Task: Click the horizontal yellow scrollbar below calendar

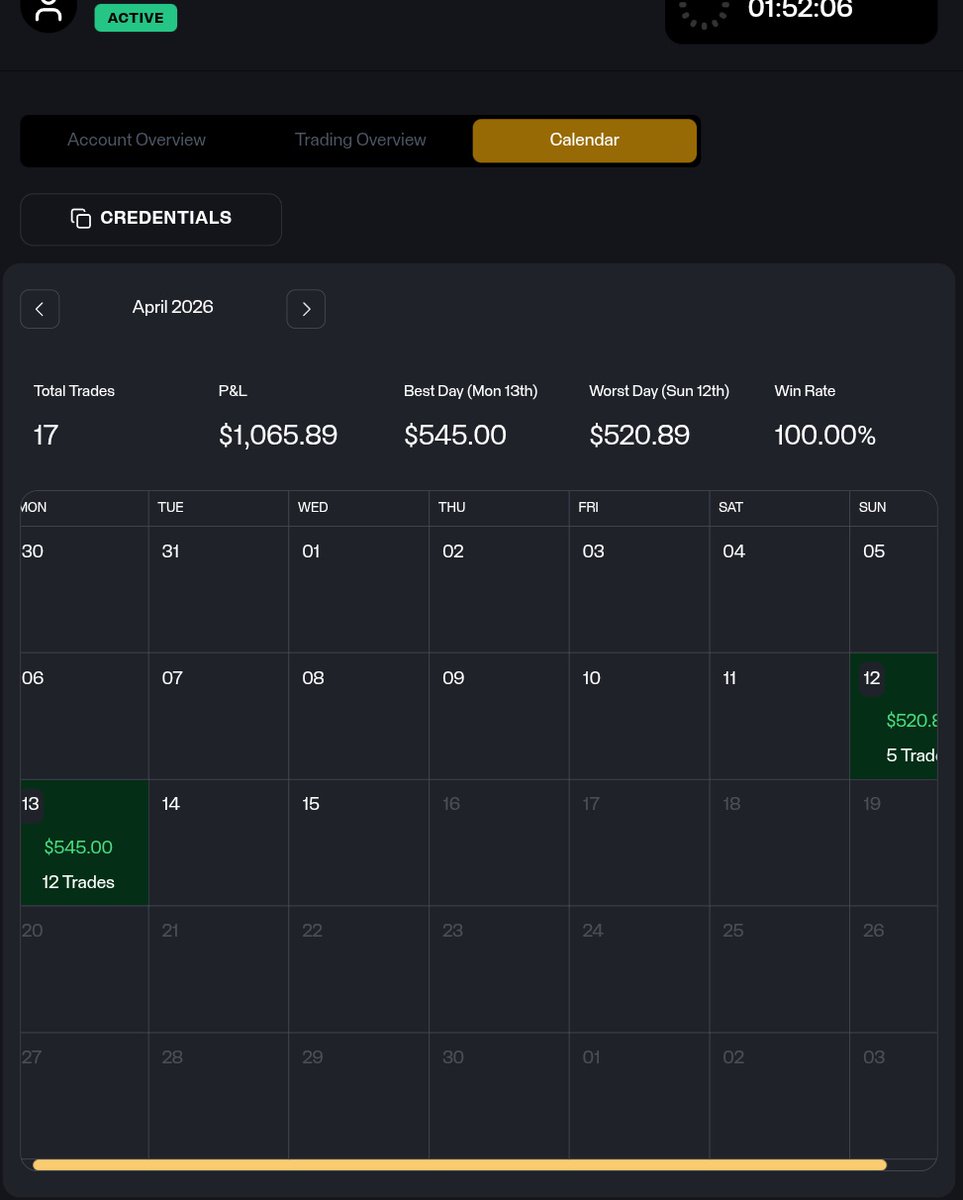Action: [459, 1164]
